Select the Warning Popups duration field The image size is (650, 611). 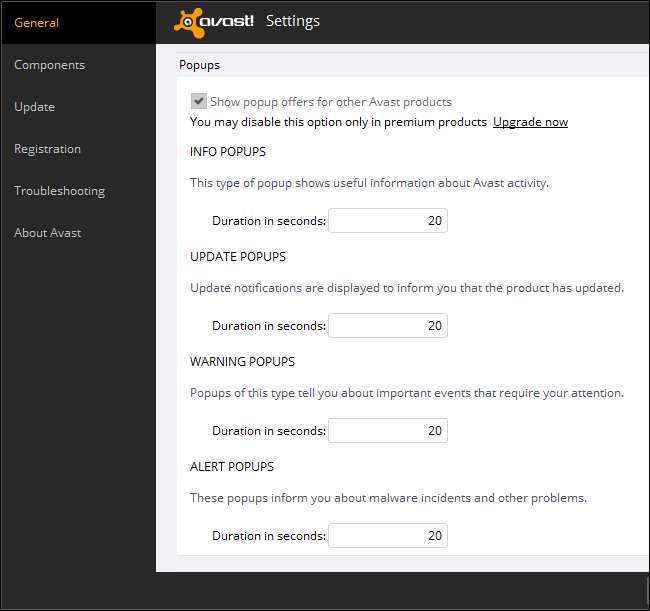tap(387, 431)
